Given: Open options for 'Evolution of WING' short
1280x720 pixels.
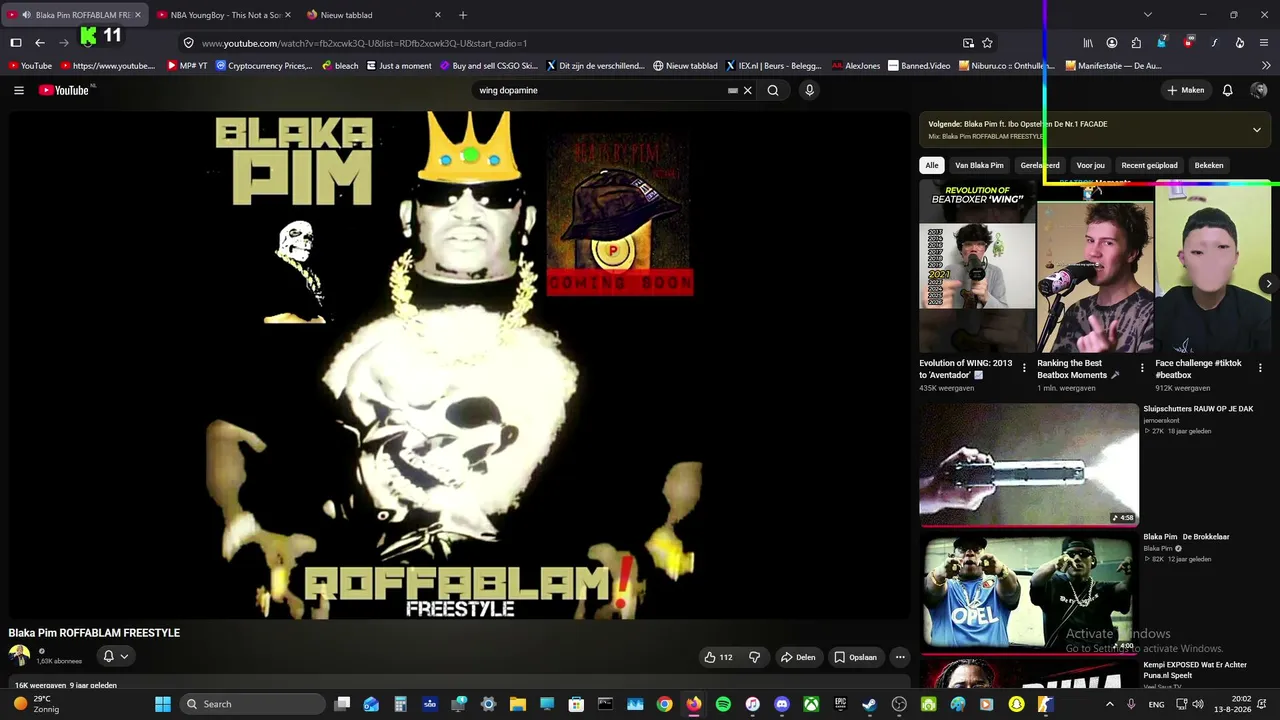Looking at the screenshot, I should [1024, 368].
